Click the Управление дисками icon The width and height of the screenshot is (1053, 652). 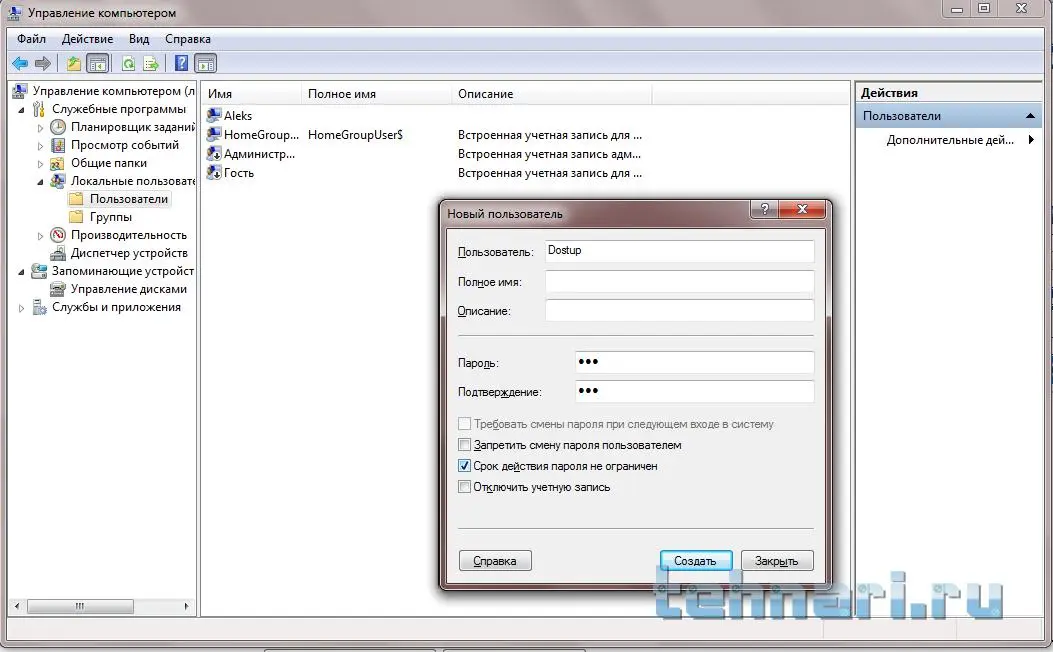58,289
